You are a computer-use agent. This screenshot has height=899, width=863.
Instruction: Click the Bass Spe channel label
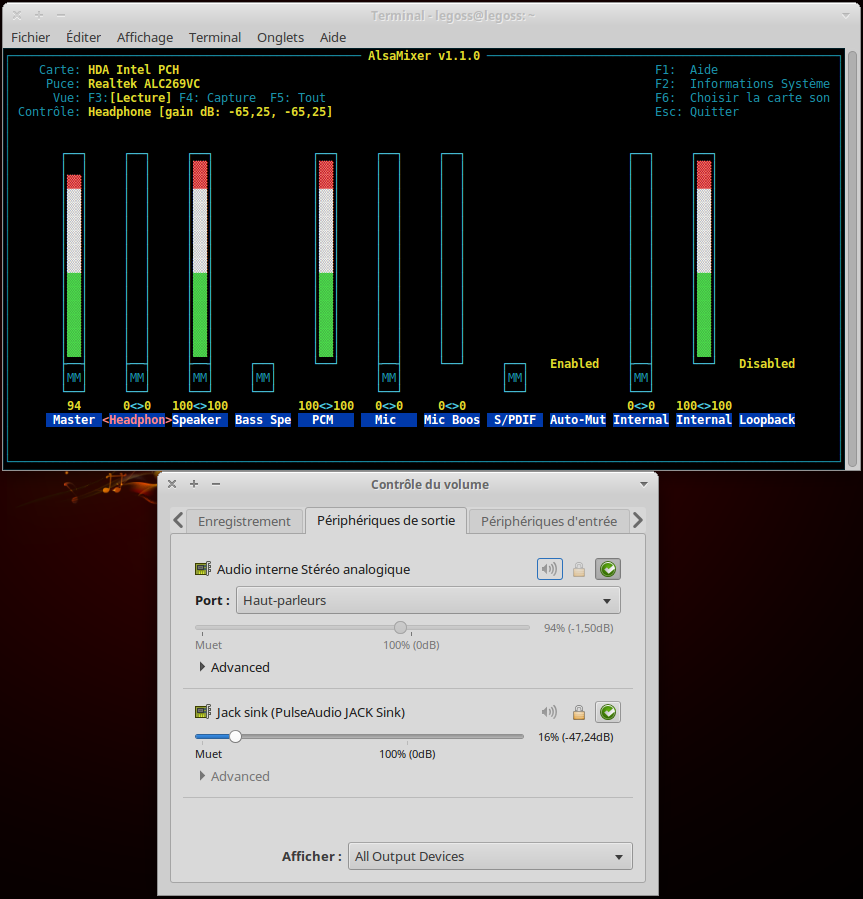263,420
